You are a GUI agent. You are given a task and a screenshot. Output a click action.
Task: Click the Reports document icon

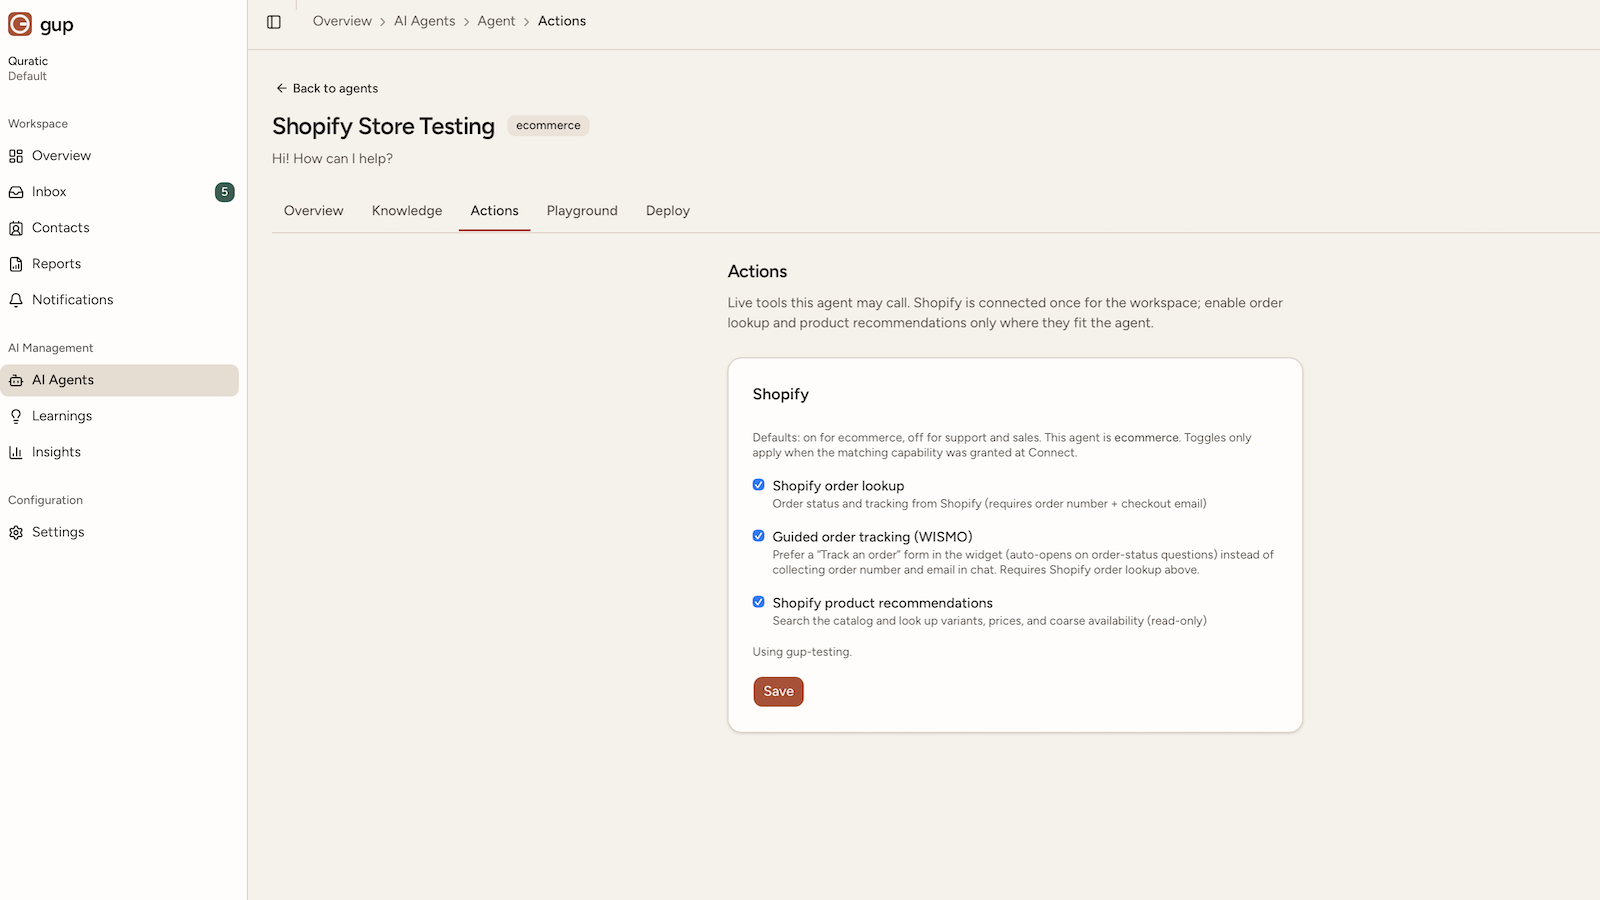16,264
